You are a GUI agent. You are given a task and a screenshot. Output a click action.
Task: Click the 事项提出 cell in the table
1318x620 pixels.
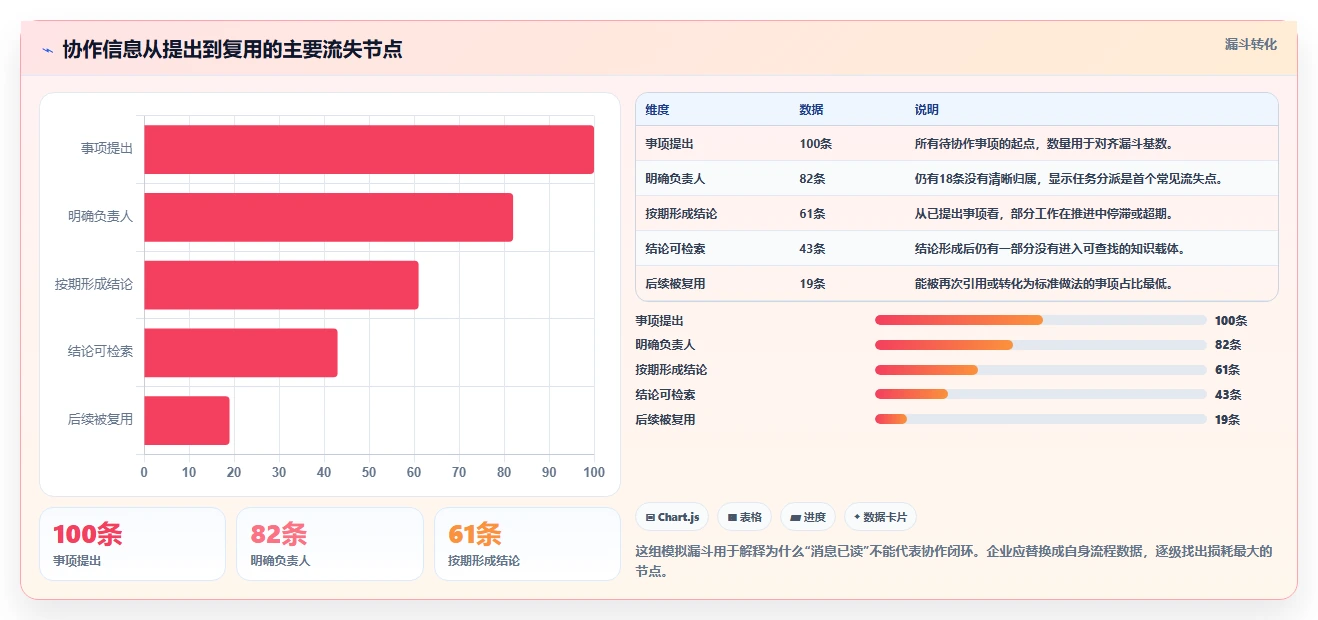pyautogui.click(x=669, y=144)
